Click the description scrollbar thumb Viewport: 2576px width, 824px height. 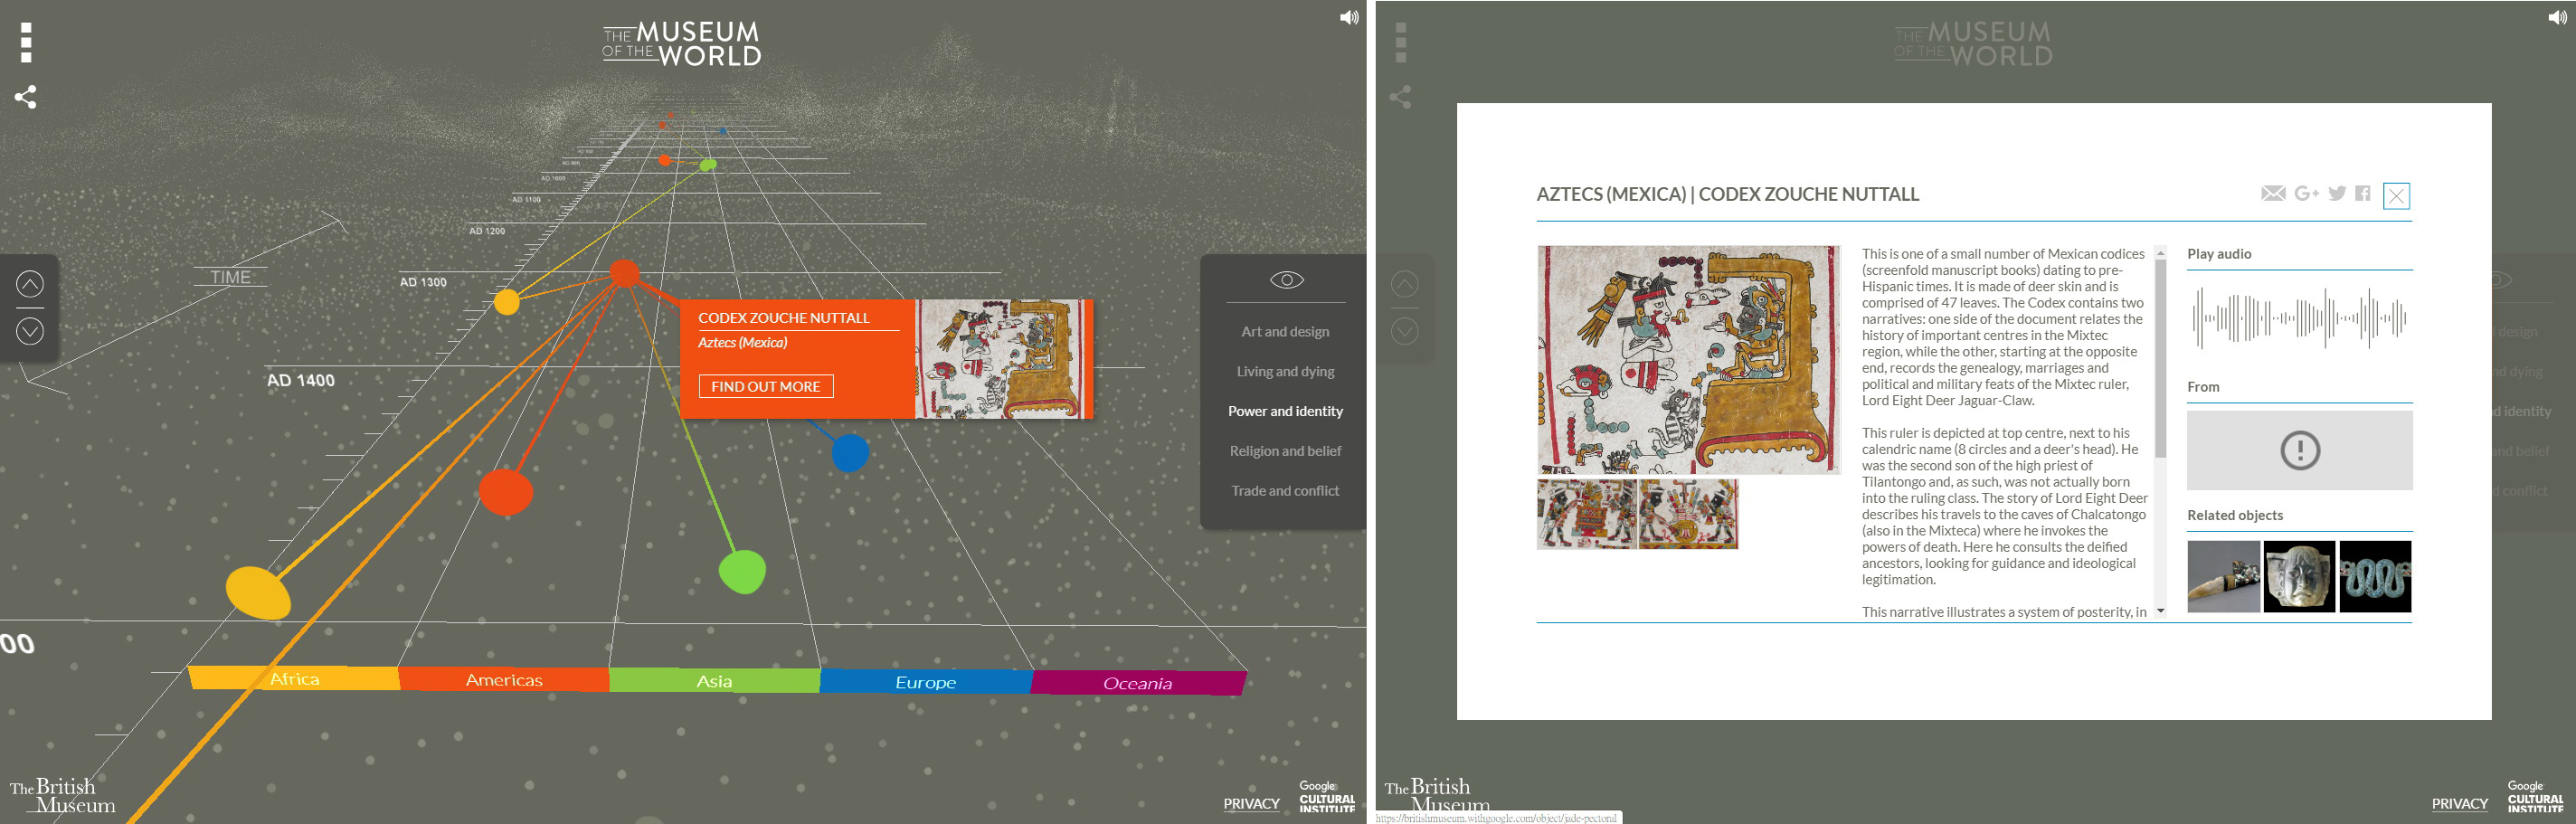point(2160,360)
